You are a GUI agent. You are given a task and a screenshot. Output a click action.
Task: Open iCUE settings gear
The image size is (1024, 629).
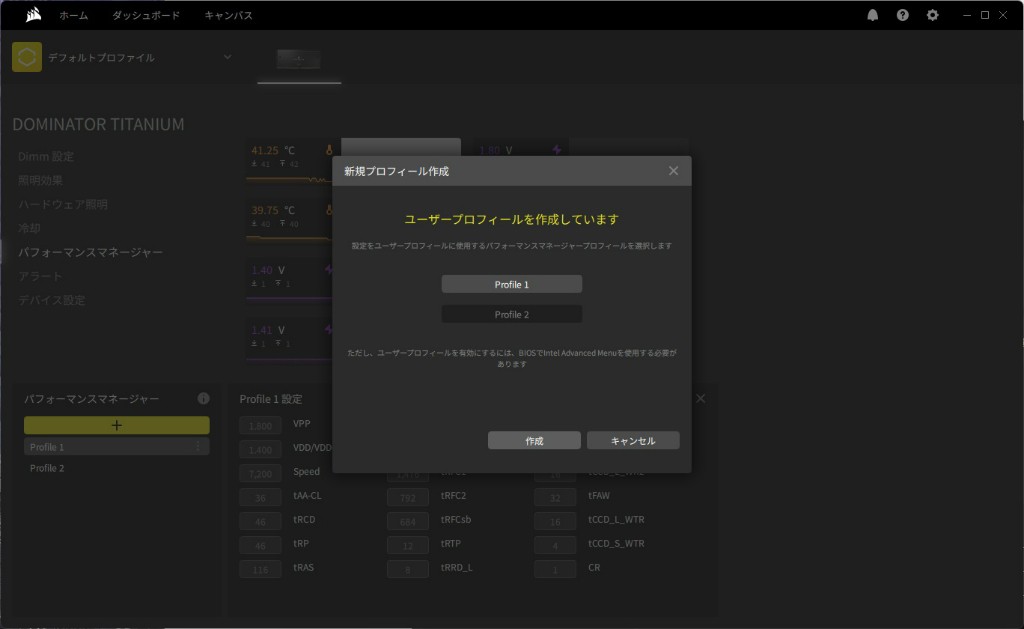pyautogui.click(x=932, y=15)
